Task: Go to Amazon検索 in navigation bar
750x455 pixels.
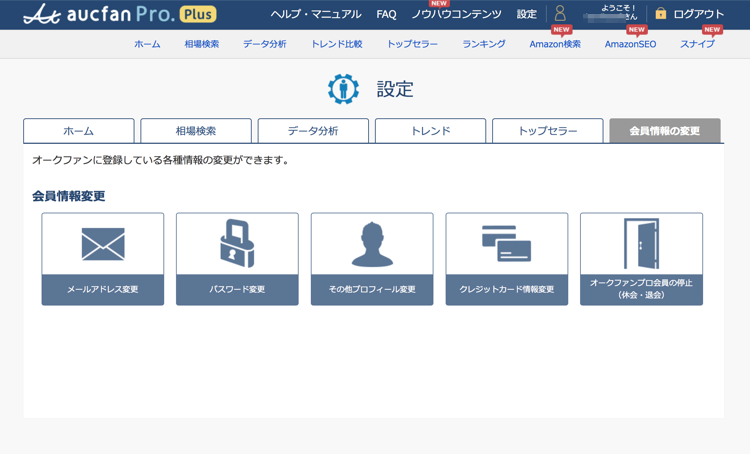Action: tap(555, 44)
